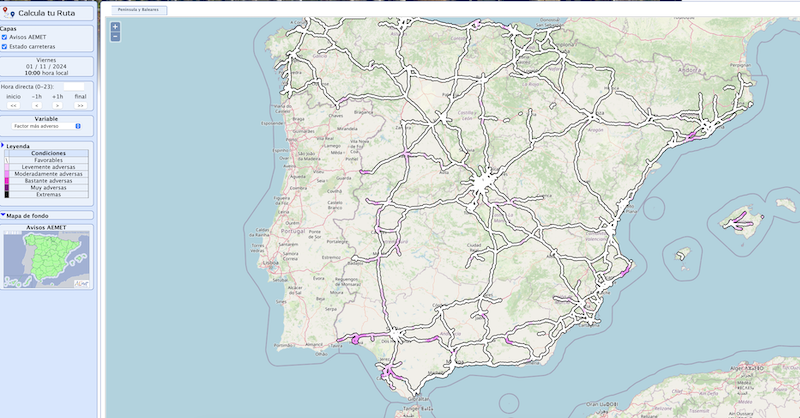Disable the Estado carreteras layer checkbox
The height and width of the screenshot is (418, 800).
click(4, 46)
